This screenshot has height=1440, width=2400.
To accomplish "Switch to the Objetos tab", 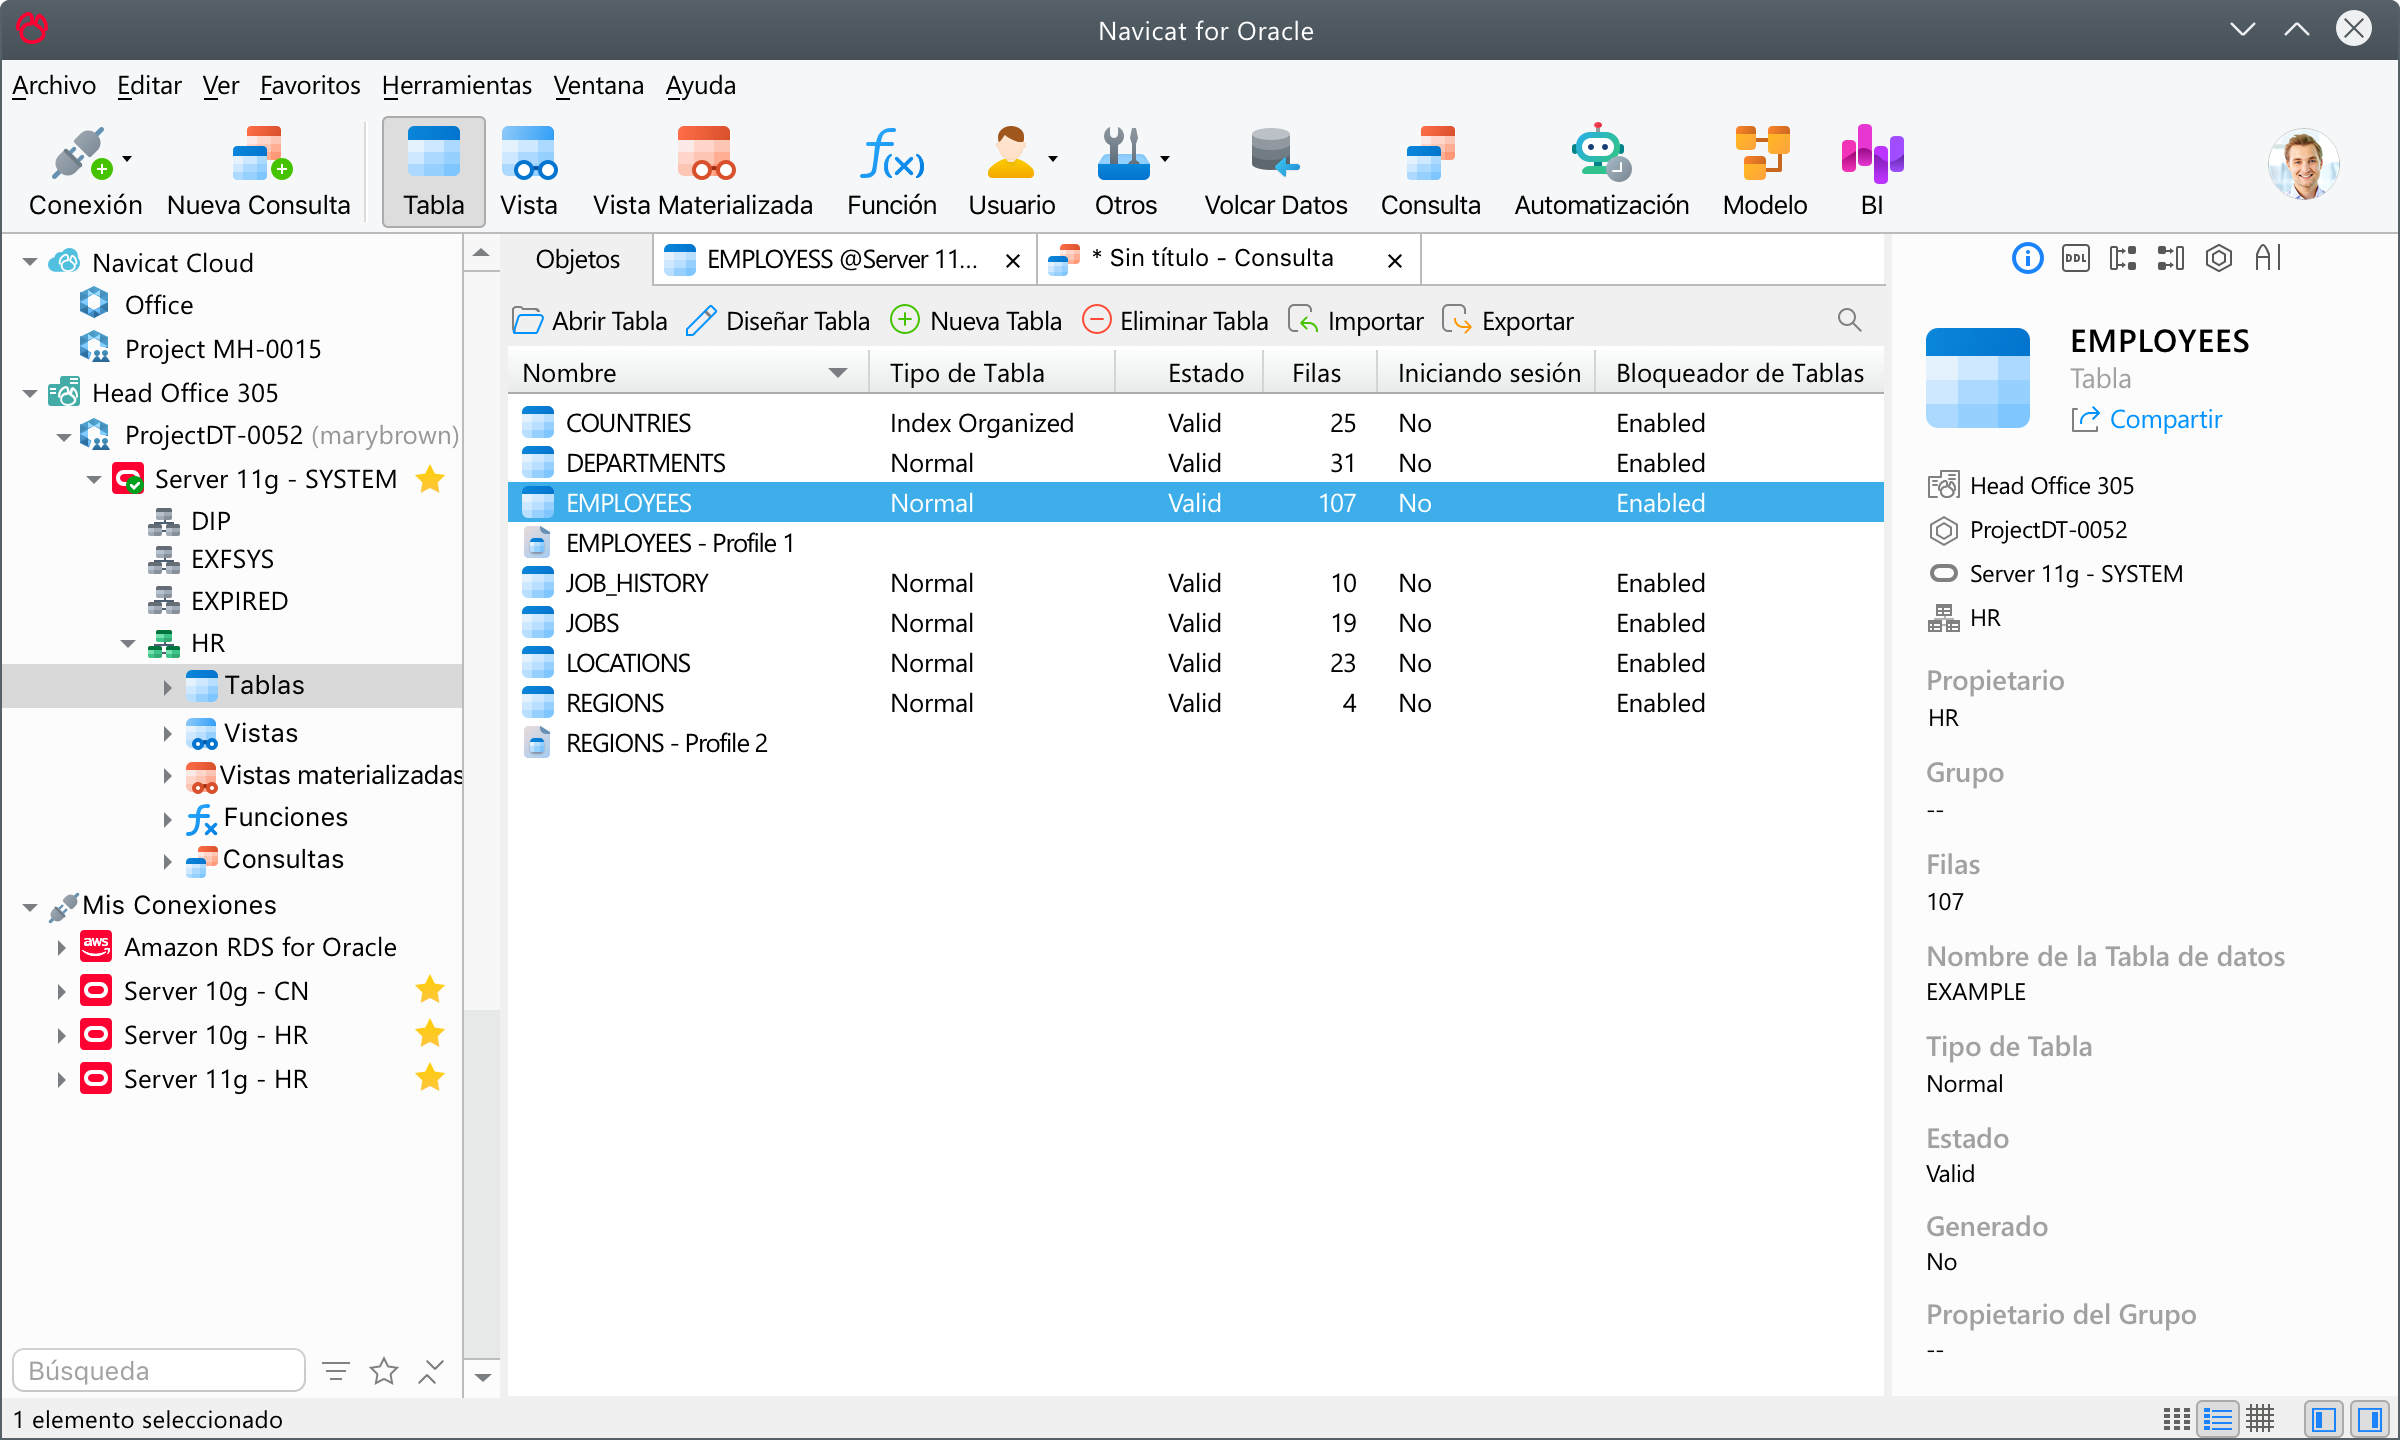I will pos(577,259).
